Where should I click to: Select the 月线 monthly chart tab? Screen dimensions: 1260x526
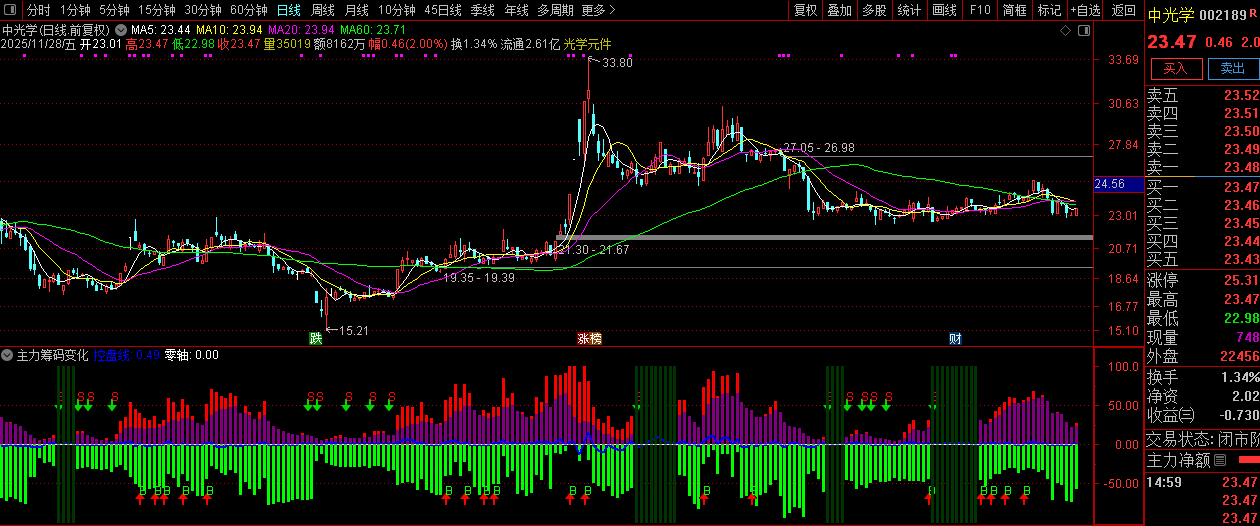pyautogui.click(x=356, y=10)
